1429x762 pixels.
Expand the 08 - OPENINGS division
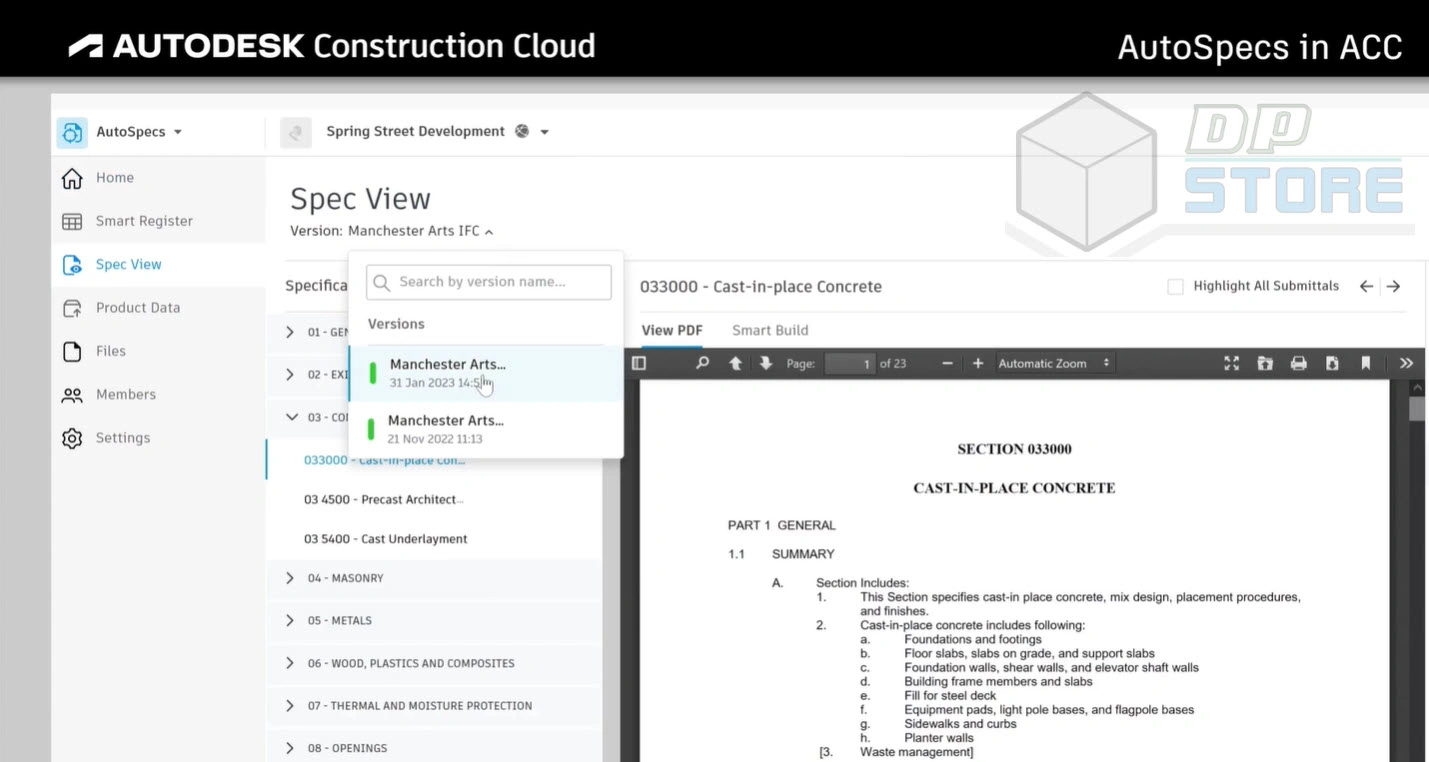point(290,748)
